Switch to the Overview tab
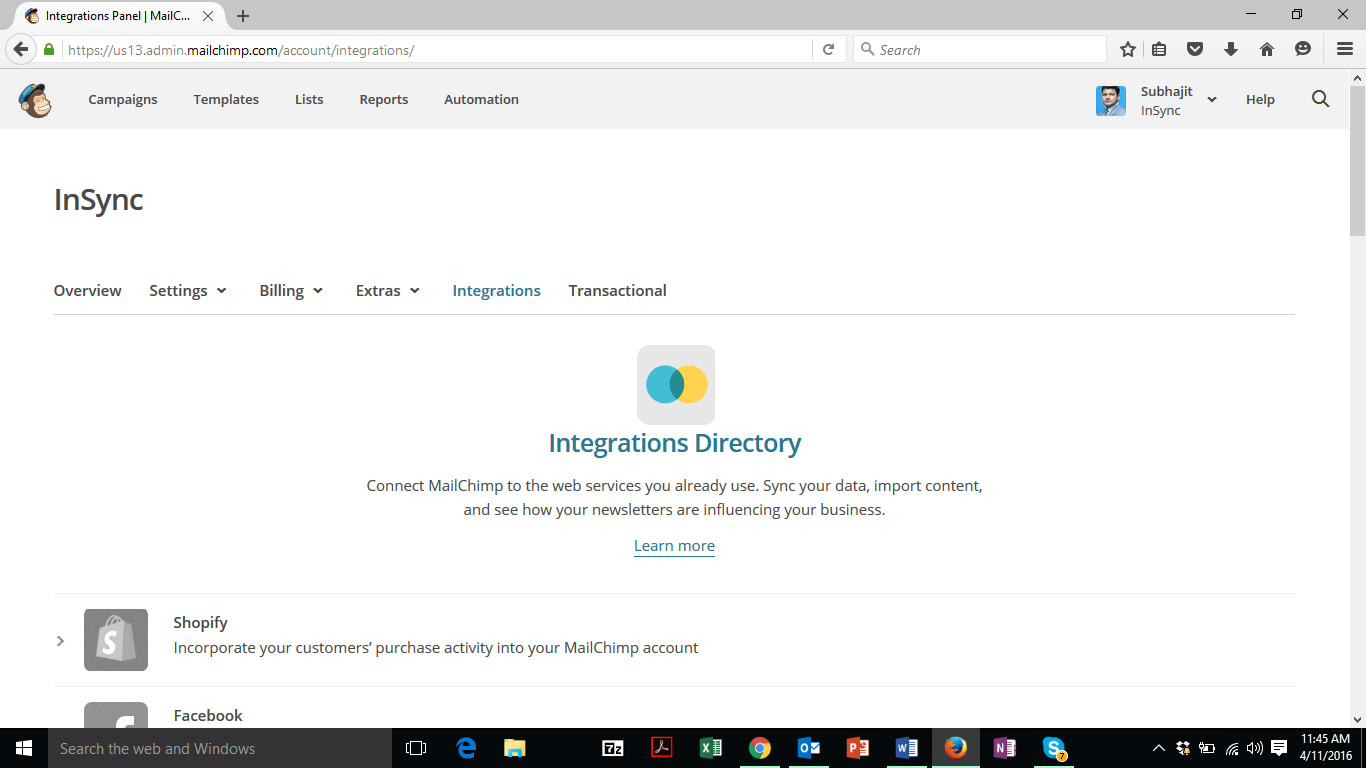Viewport: 1366px width, 768px height. [88, 290]
